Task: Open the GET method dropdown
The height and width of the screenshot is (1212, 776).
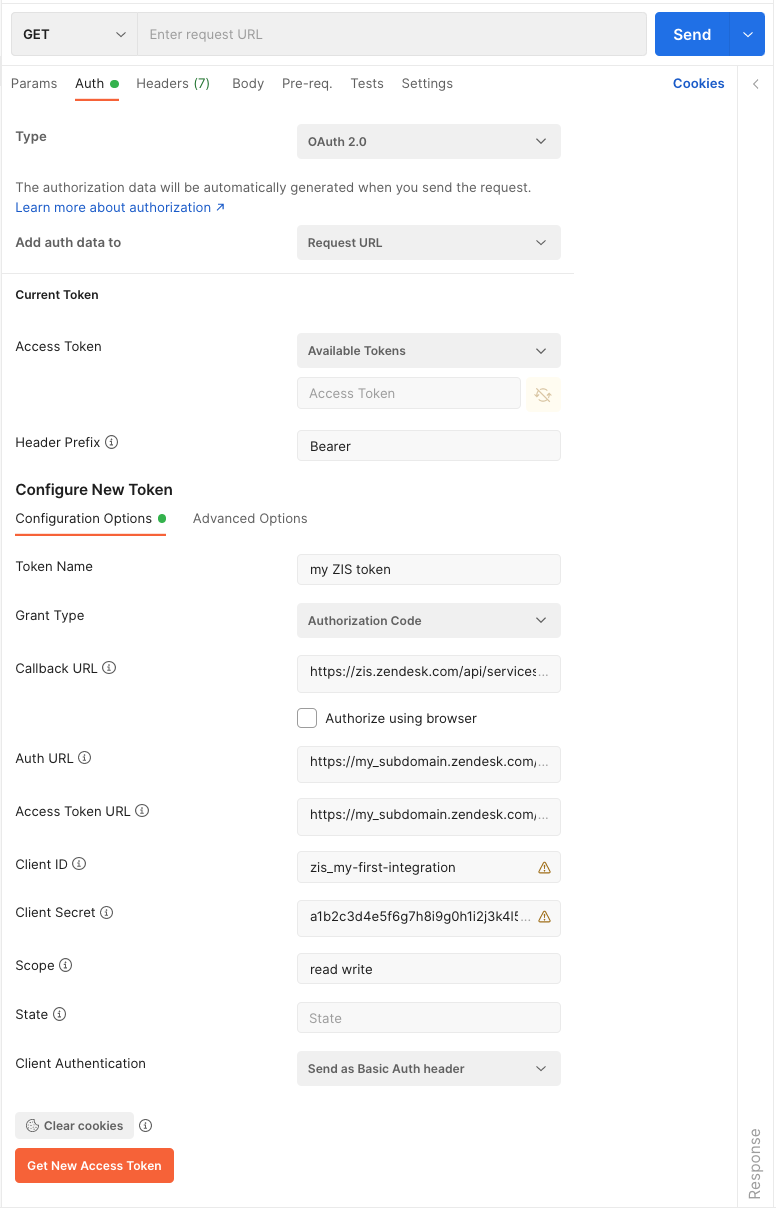Action: pyautogui.click(x=74, y=34)
